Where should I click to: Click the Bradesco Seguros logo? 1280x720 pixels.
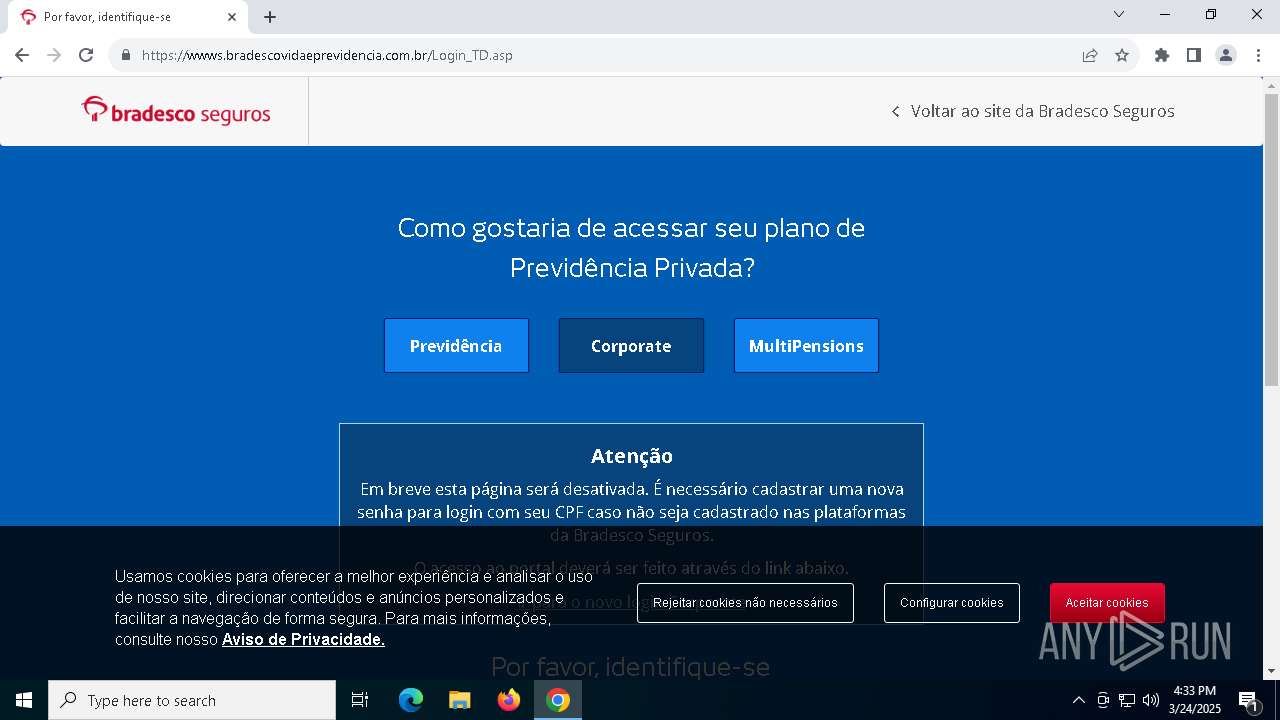tap(176, 112)
